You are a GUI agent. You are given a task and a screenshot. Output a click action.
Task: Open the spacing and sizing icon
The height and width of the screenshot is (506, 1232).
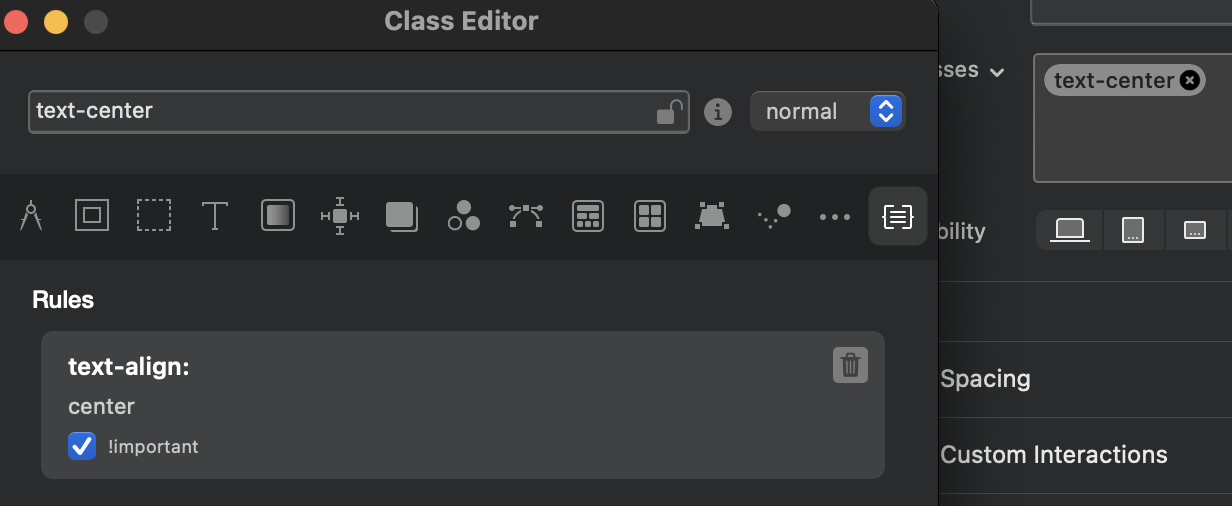pos(340,215)
